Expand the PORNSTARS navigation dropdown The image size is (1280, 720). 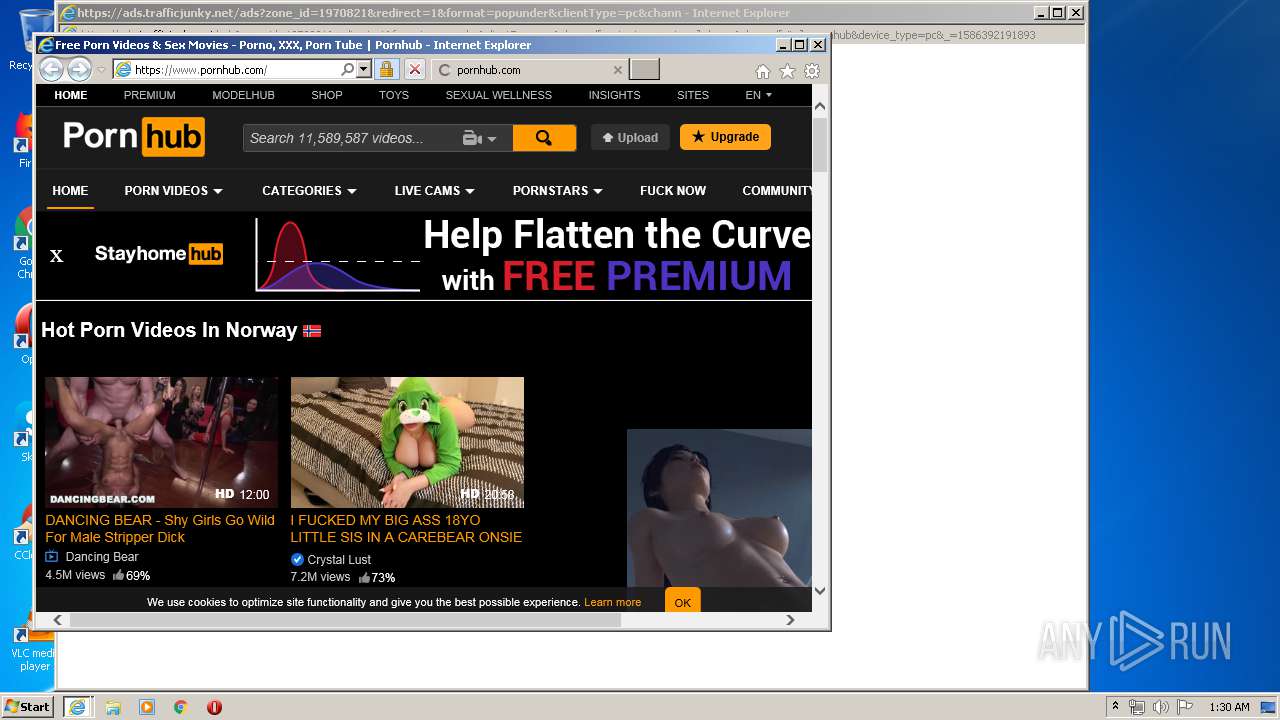[557, 190]
